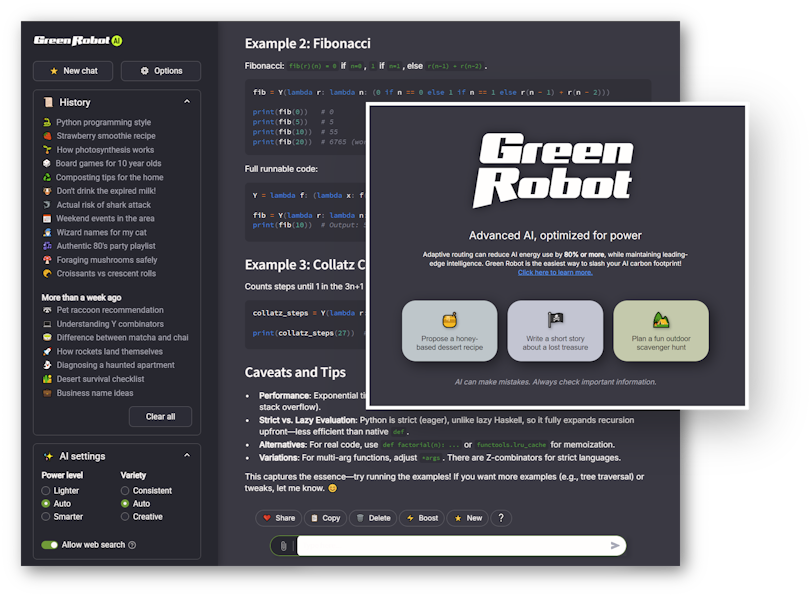Click the send arrow icon
The width and height of the screenshot is (812, 597).
[615, 546]
